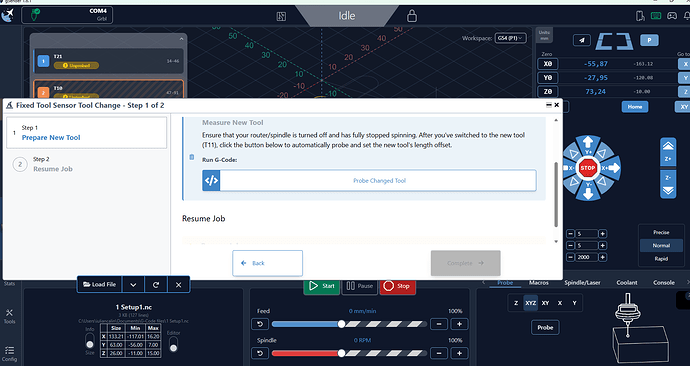The image size is (690, 366).
Task: Start the job
Action: tap(322, 286)
